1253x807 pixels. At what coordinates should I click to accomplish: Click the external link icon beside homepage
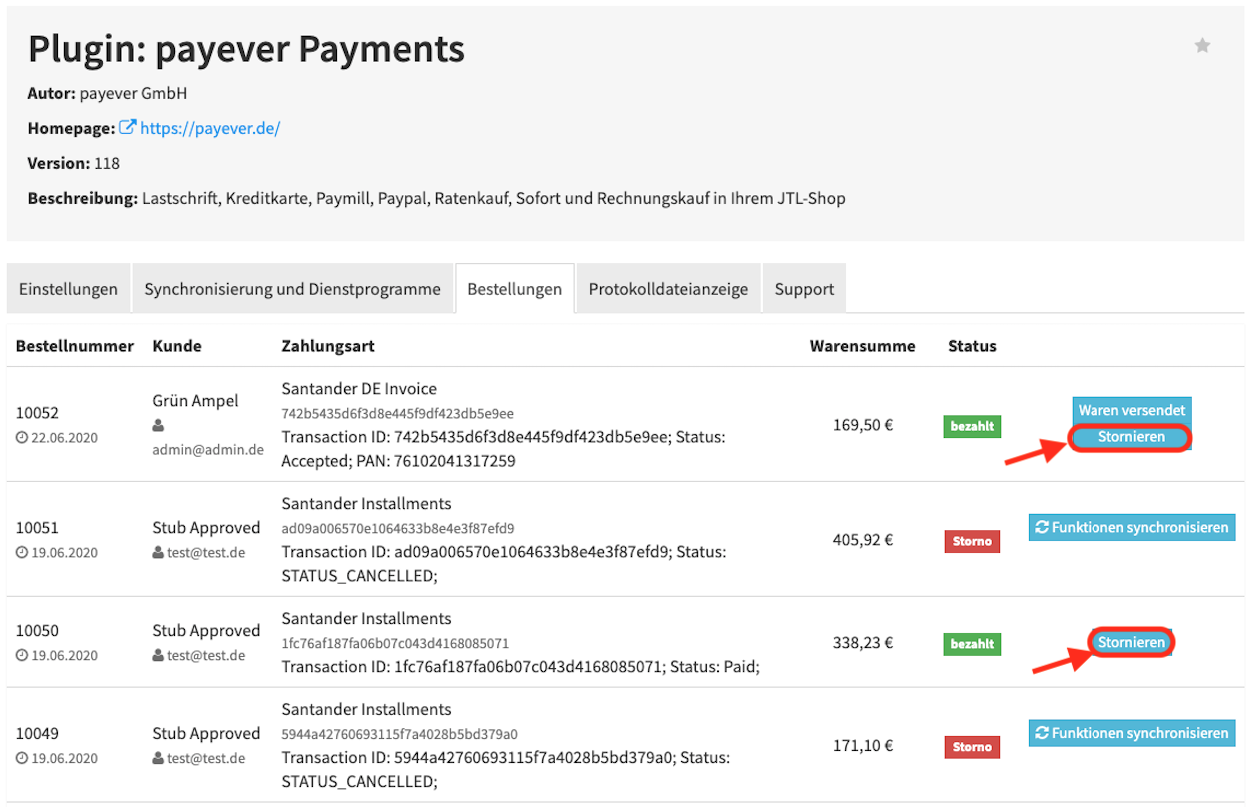127,128
